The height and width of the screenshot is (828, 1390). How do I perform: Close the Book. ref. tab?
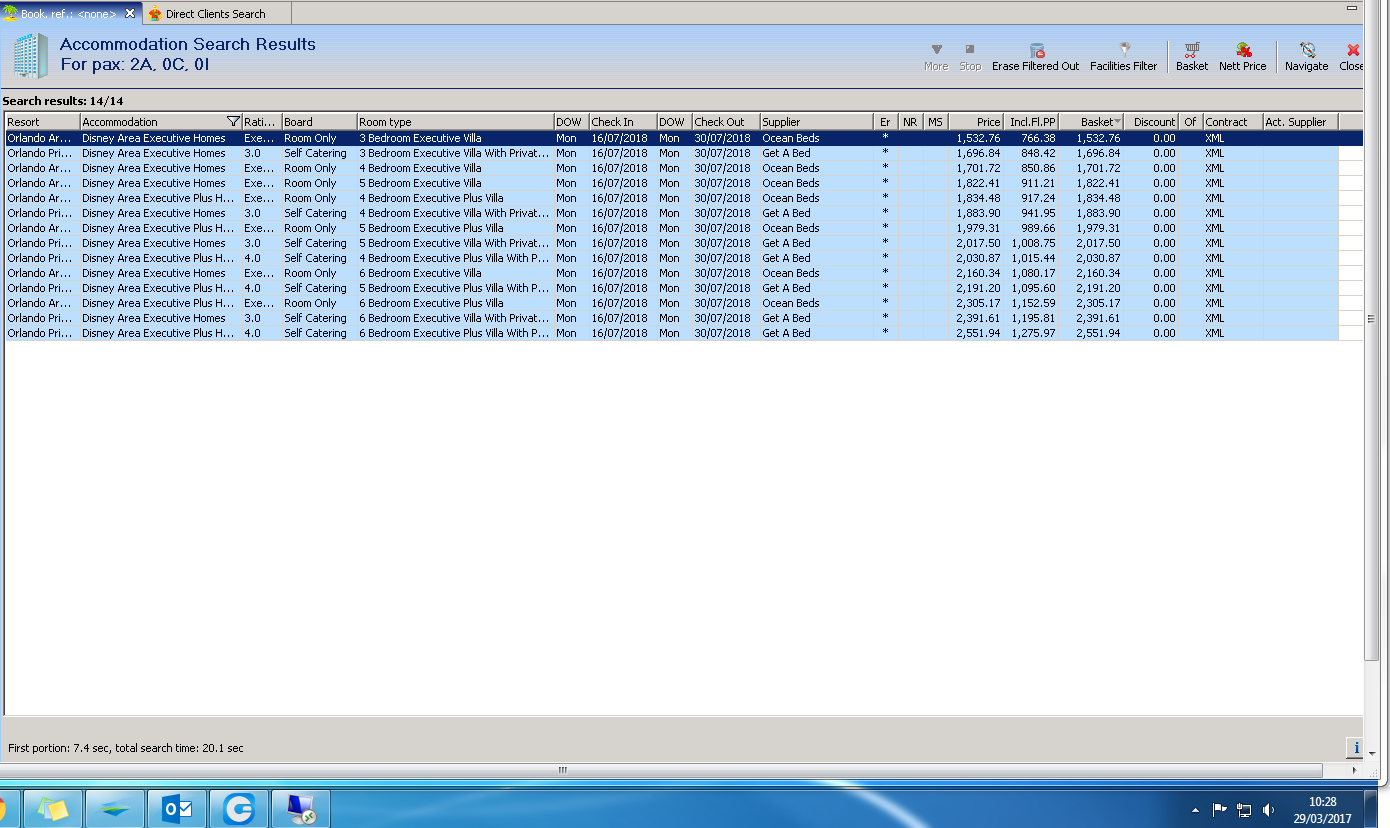tap(130, 14)
